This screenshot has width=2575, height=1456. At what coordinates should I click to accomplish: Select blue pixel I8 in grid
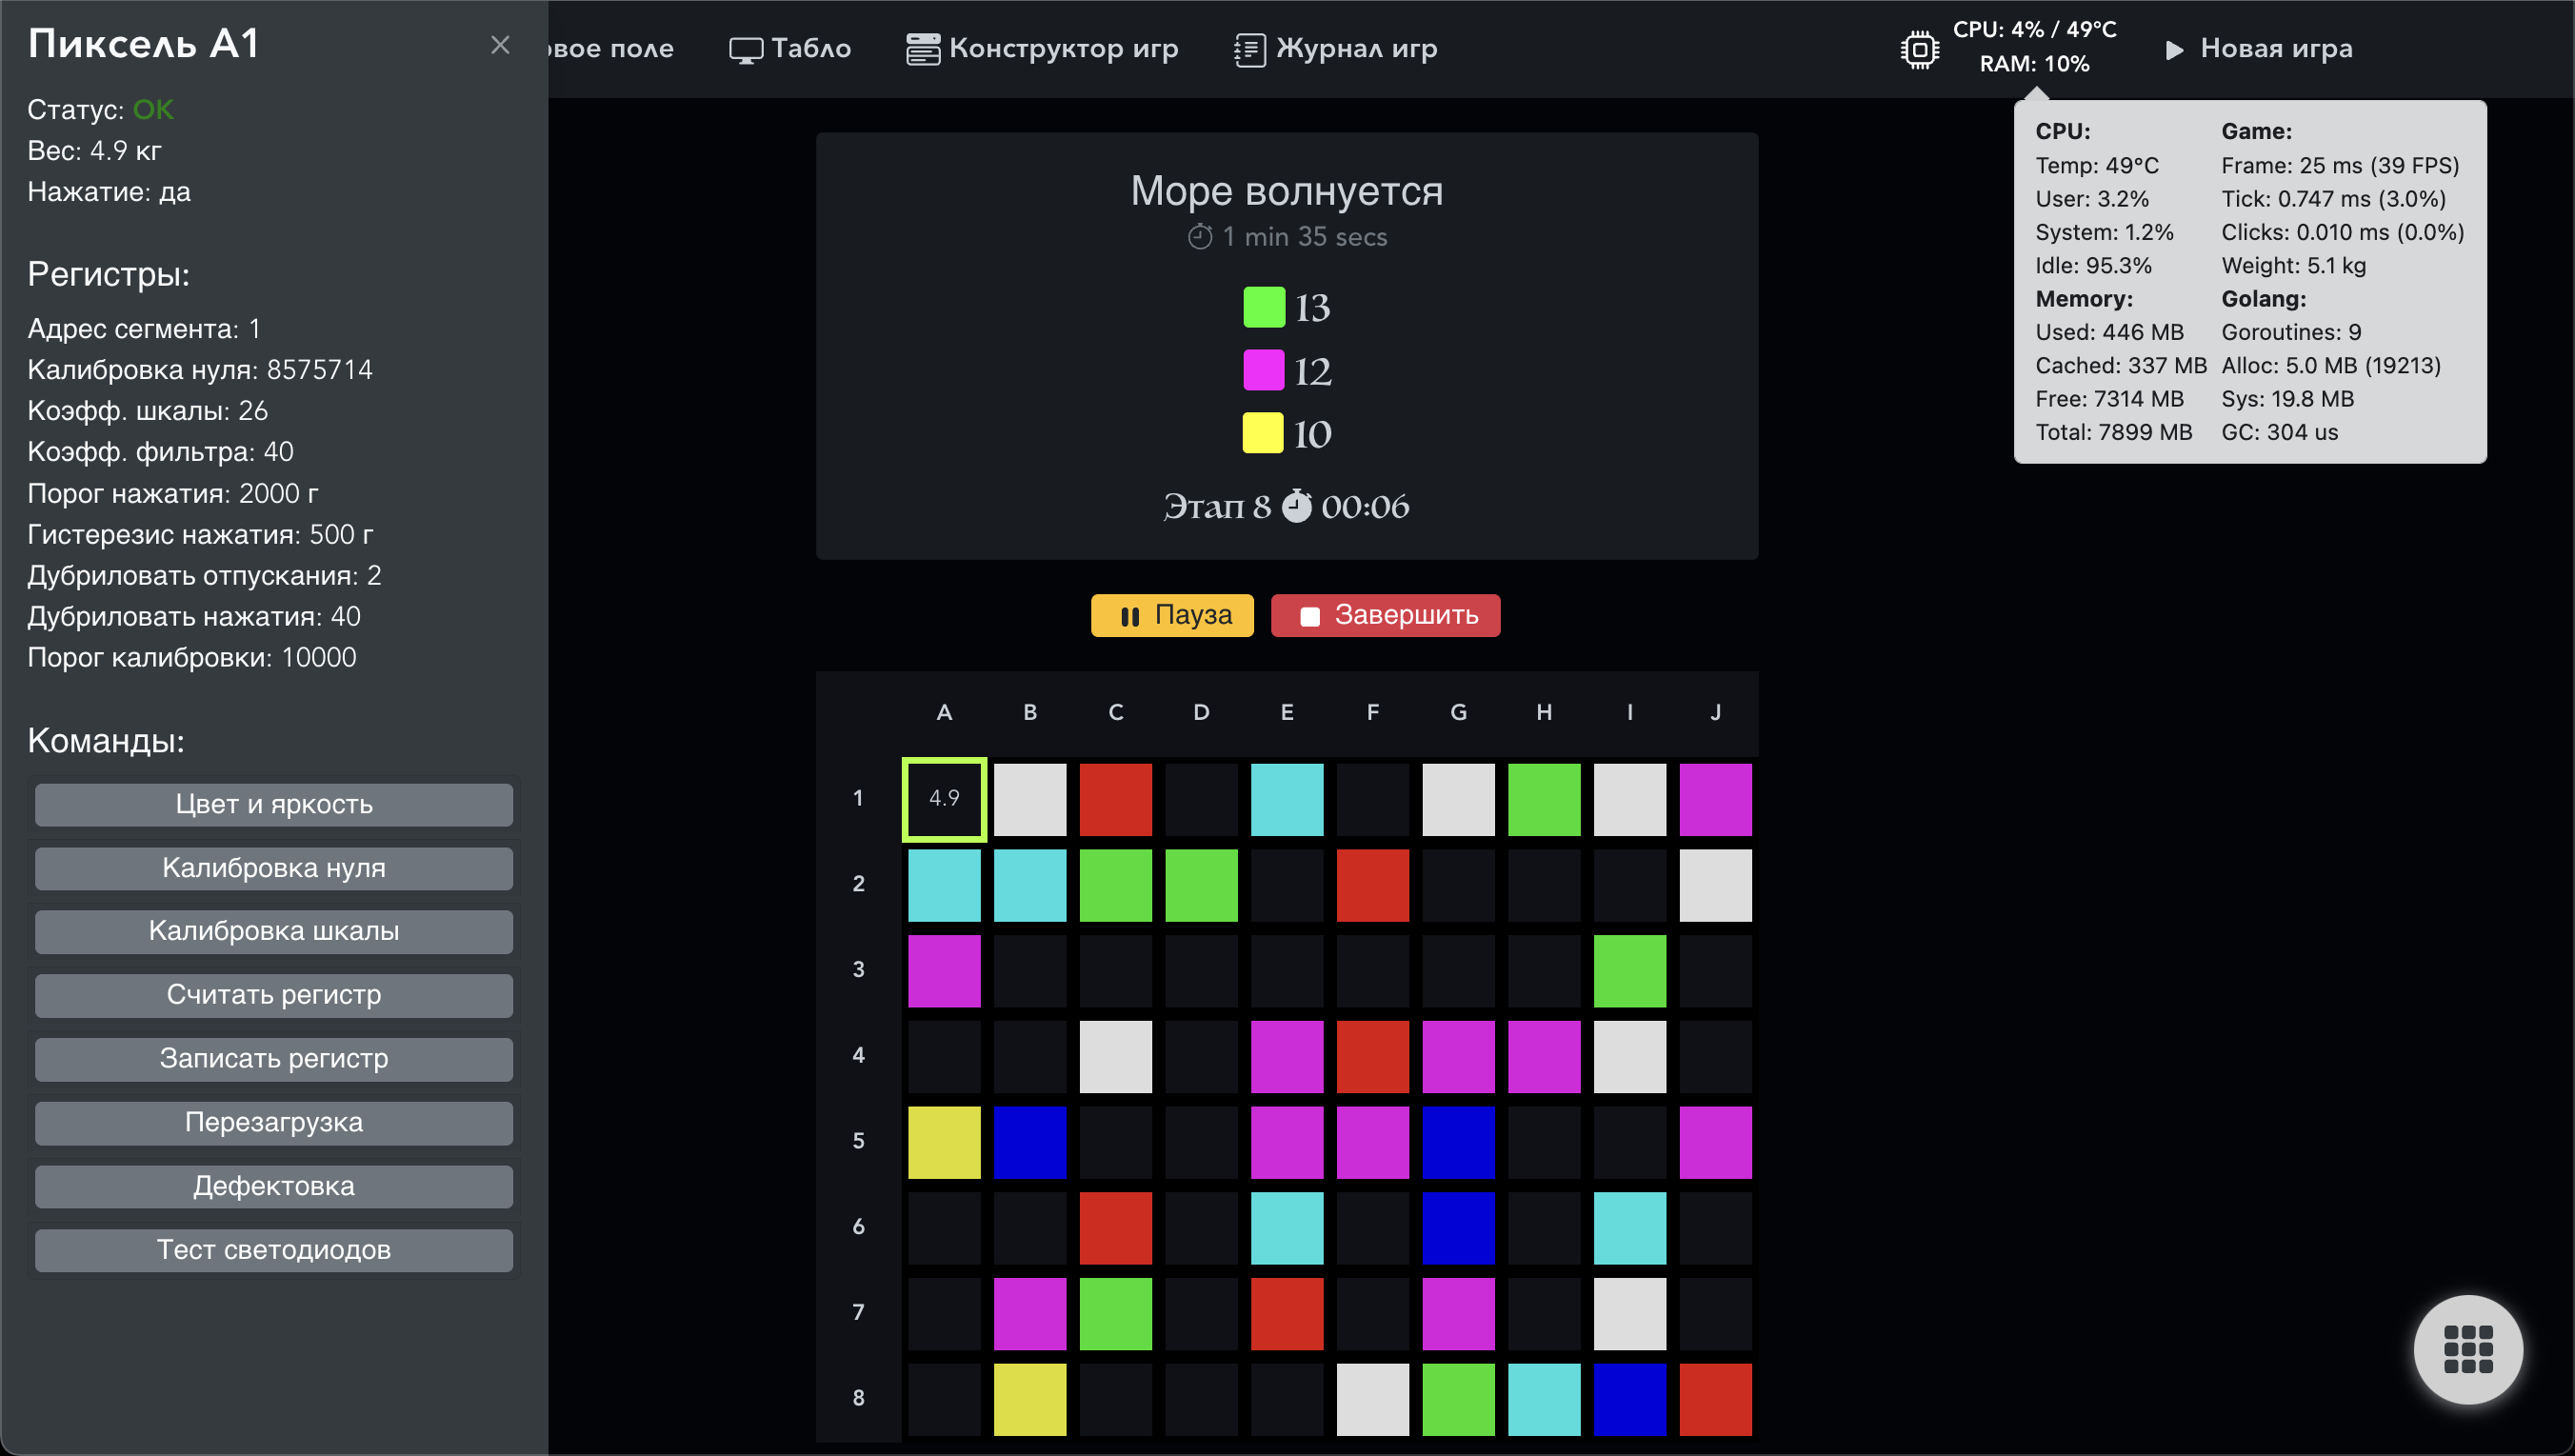[x=1630, y=1399]
